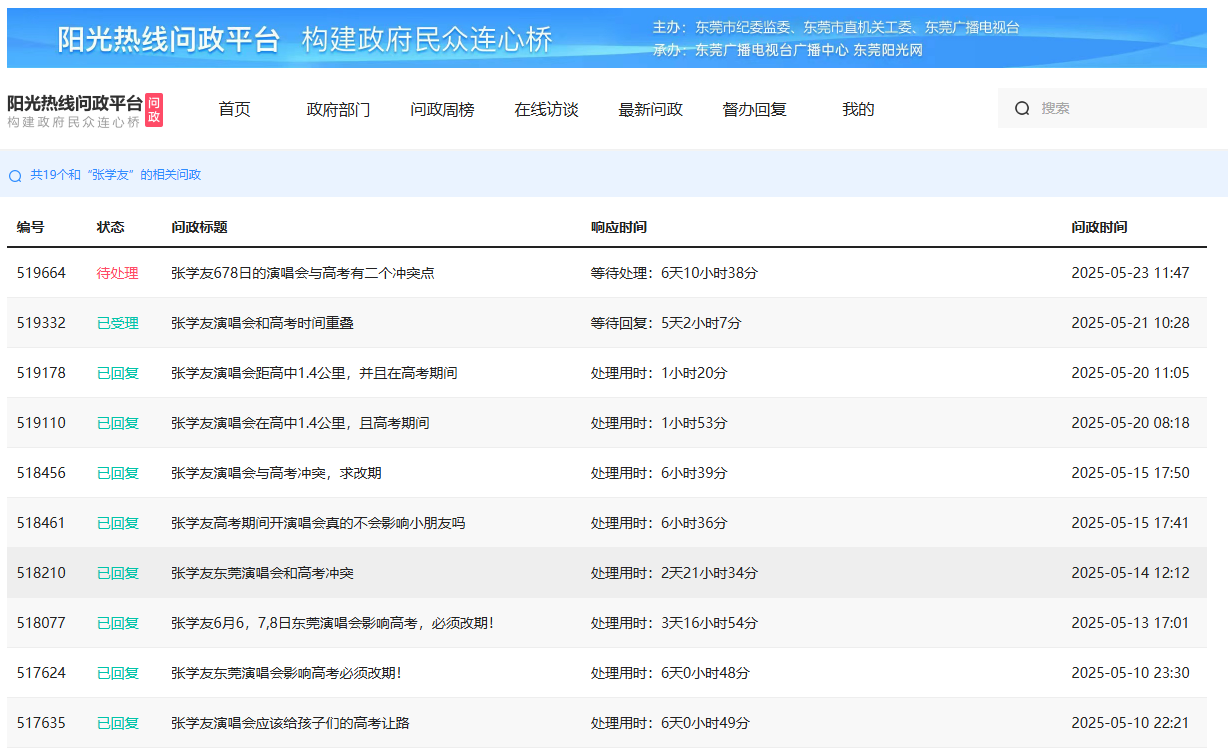Click the 问政 red logo badge
This screenshot has height=754, width=1228.
click(x=154, y=110)
